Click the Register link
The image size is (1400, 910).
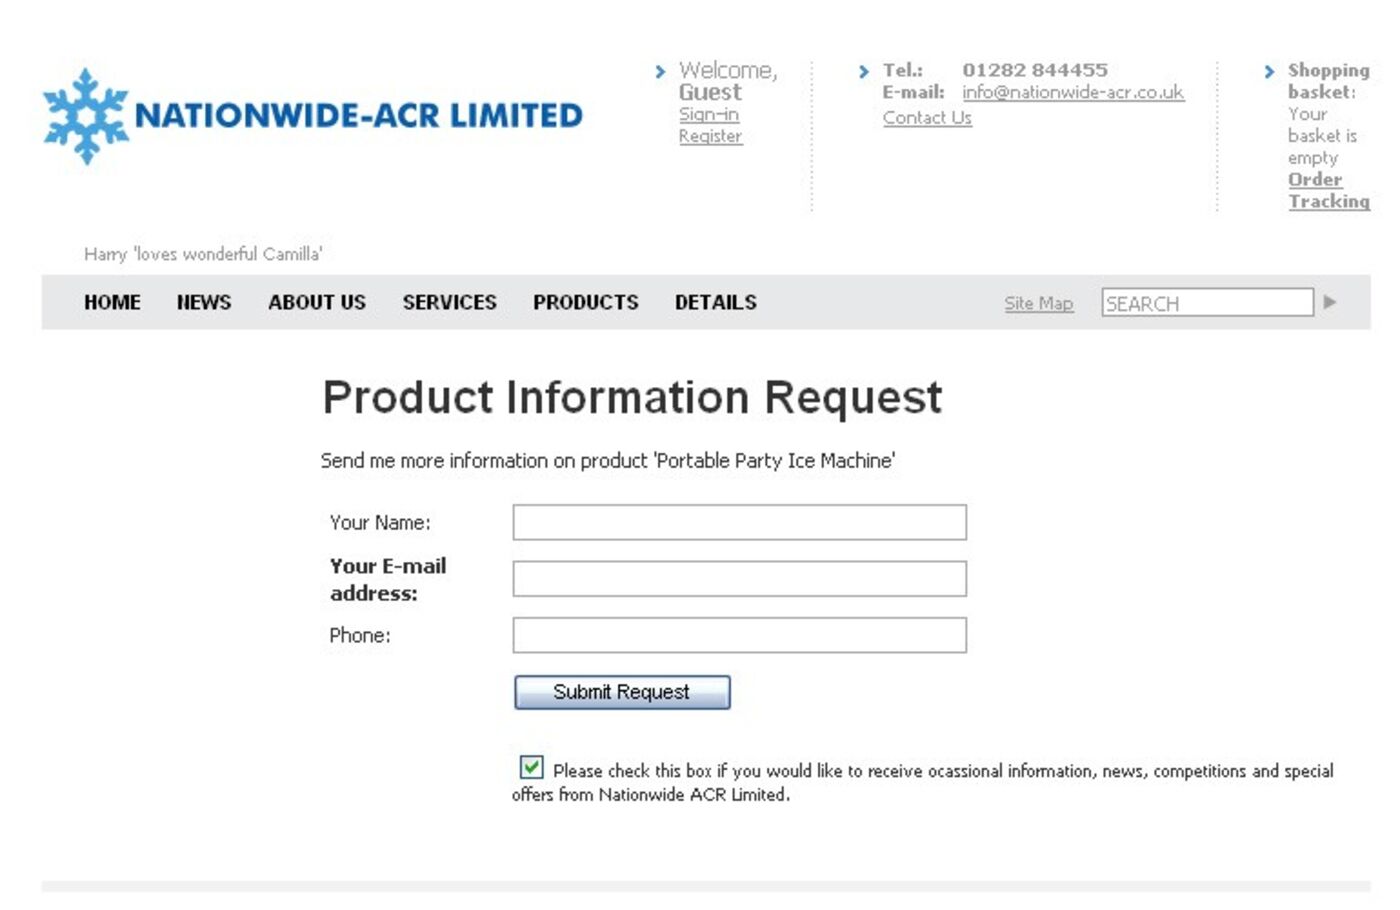[710, 136]
